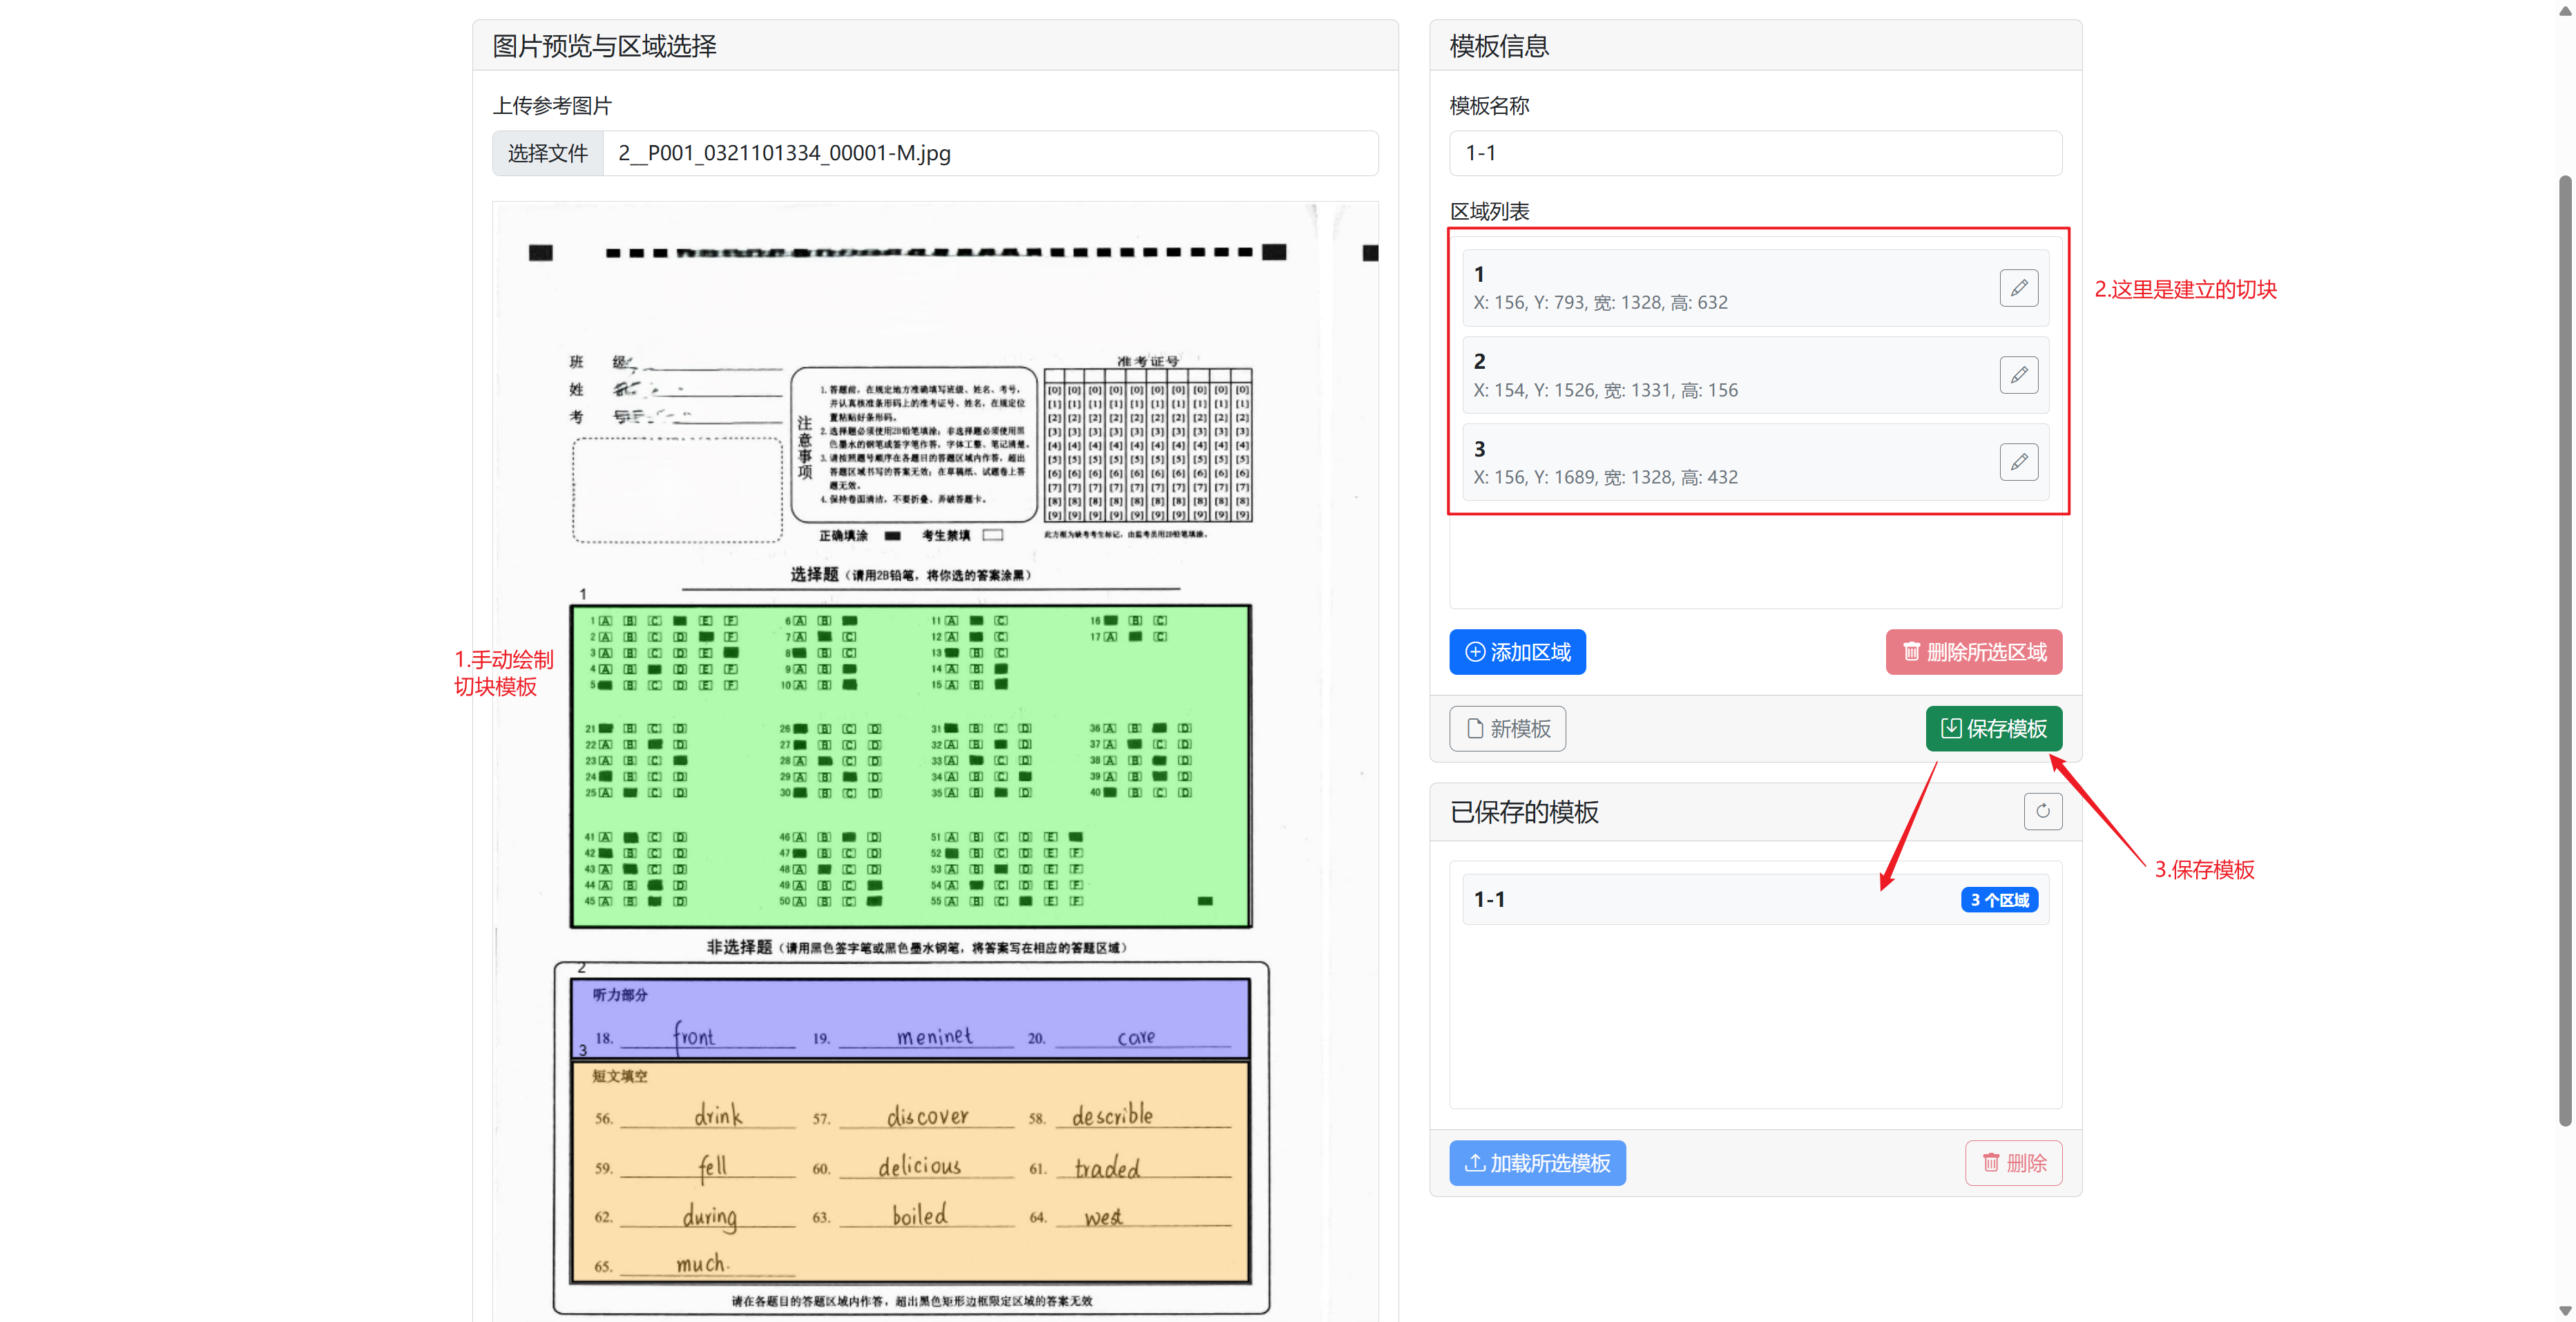The image size is (2576, 1322).
Task: Click the 删除 delete template button
Action: pyautogui.click(x=2013, y=1163)
